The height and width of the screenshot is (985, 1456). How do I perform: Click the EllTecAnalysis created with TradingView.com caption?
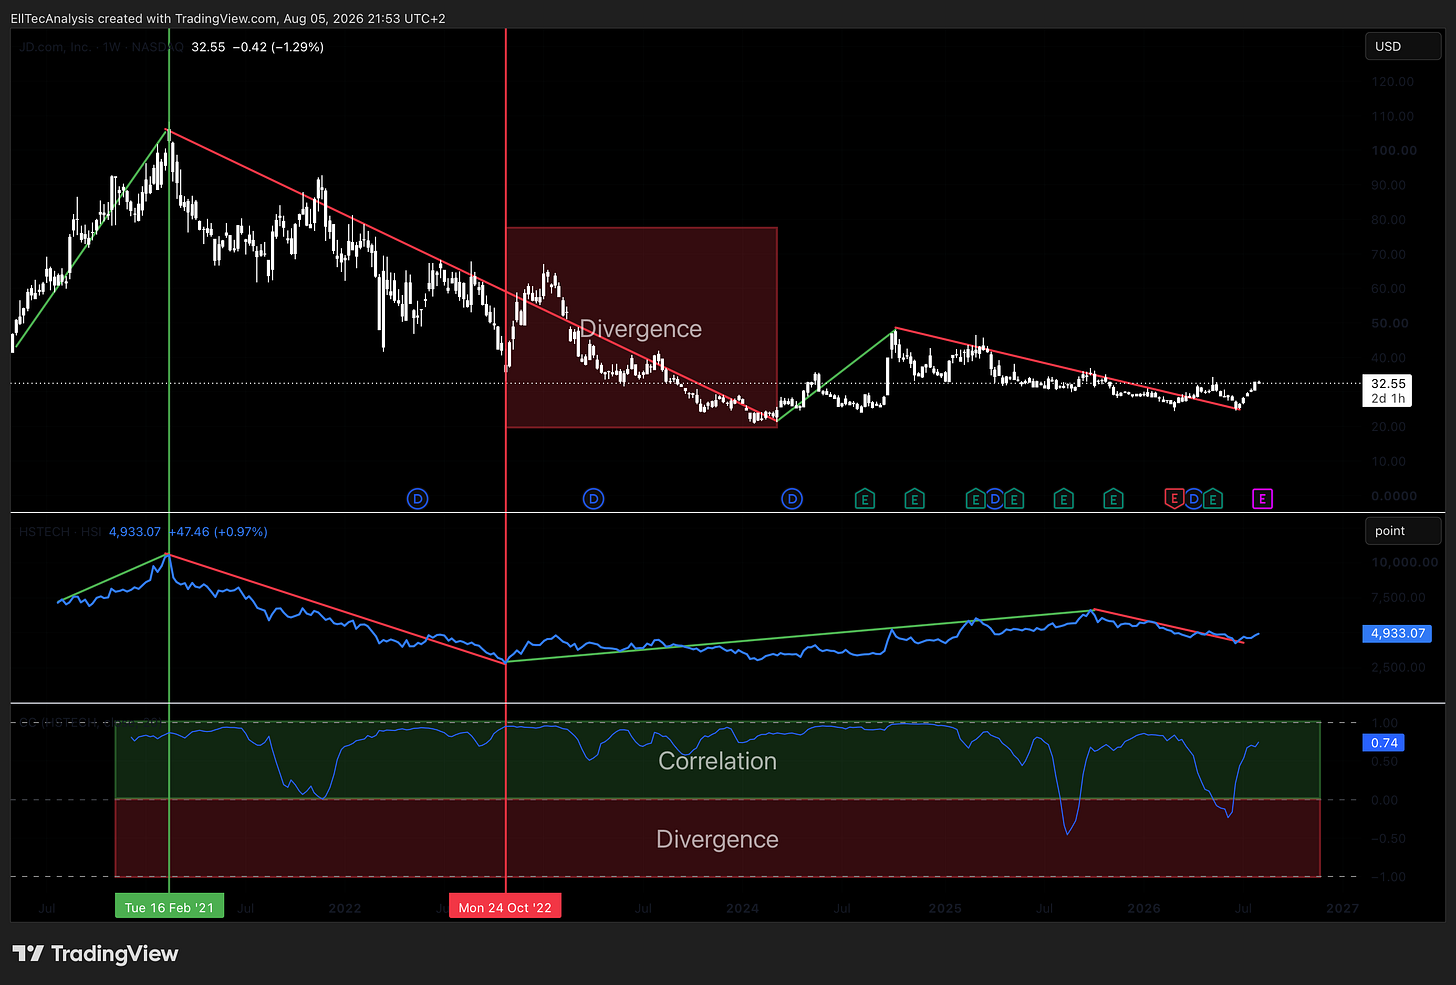click(x=228, y=18)
